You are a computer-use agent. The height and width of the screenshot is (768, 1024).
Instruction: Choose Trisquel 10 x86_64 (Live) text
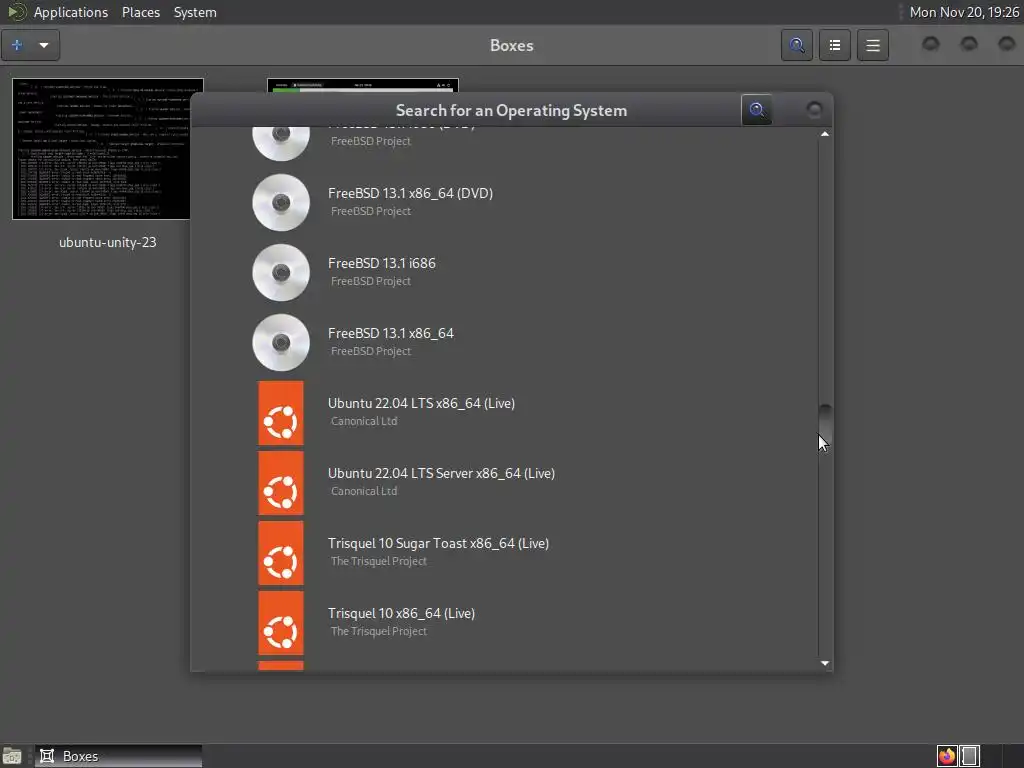pos(401,613)
